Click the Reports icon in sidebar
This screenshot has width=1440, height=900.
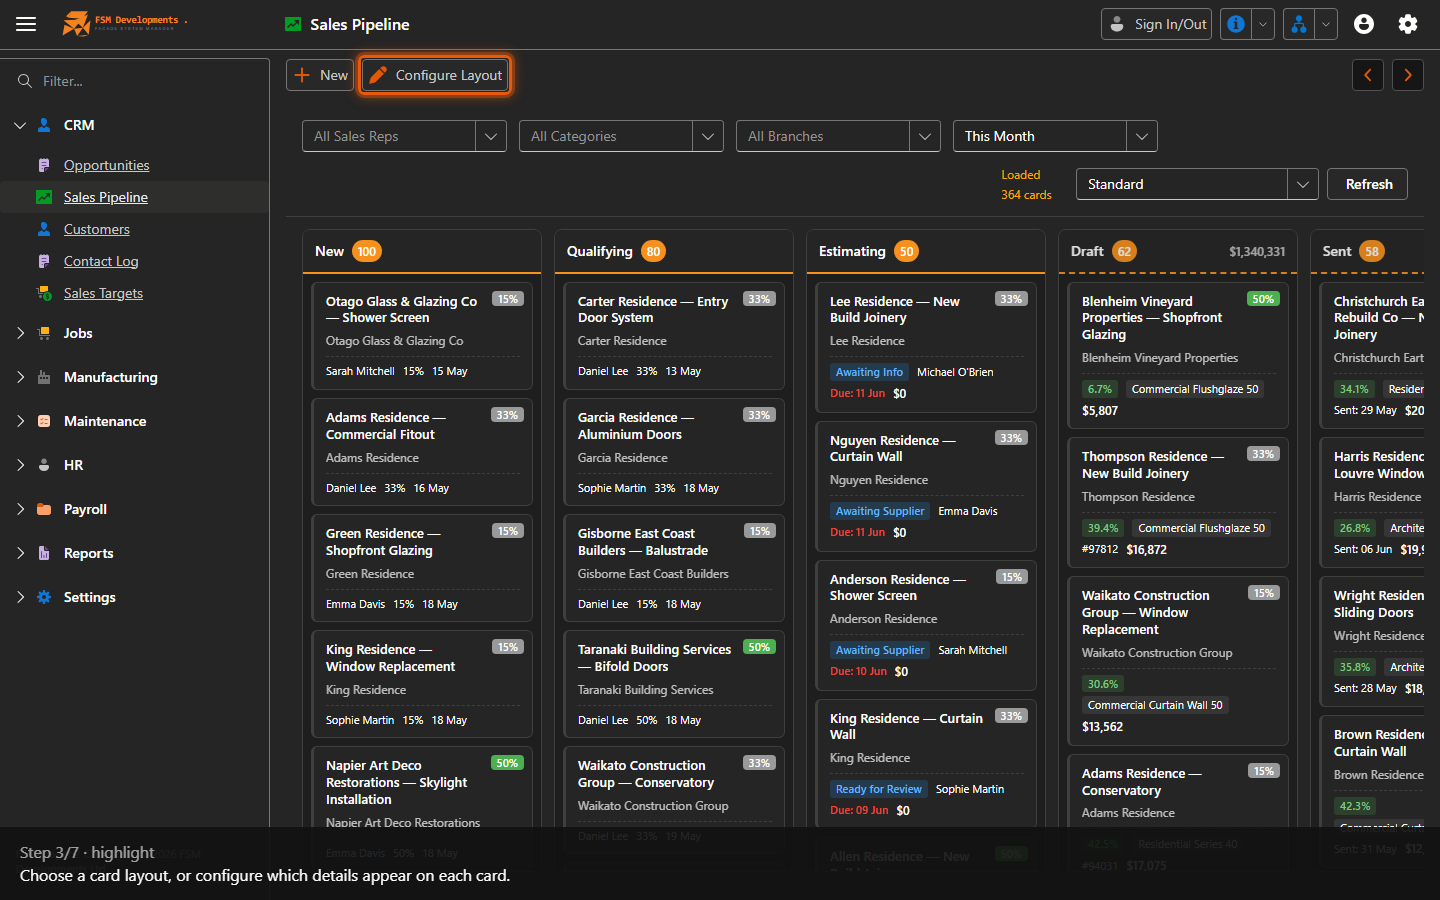point(44,553)
